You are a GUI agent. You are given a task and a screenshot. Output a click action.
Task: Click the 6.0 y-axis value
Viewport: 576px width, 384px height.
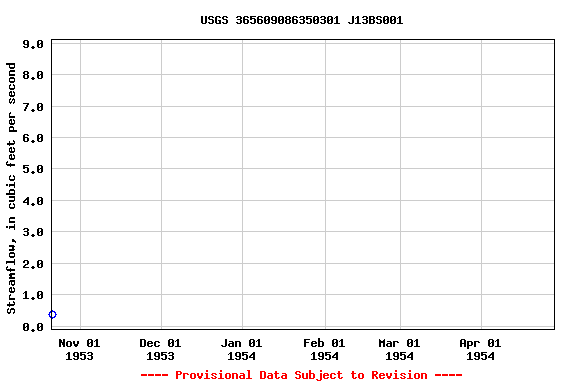33,138
